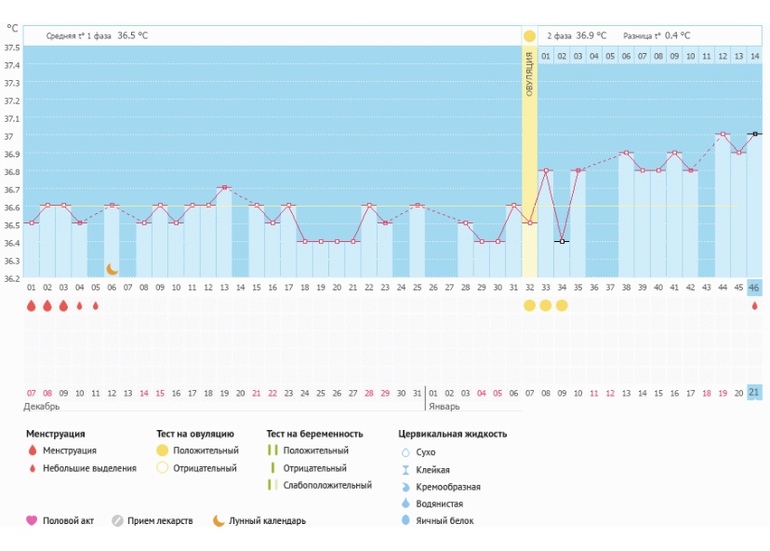Click the Декабрь month label
This screenshot has width=770, height=551.
(x=42, y=407)
